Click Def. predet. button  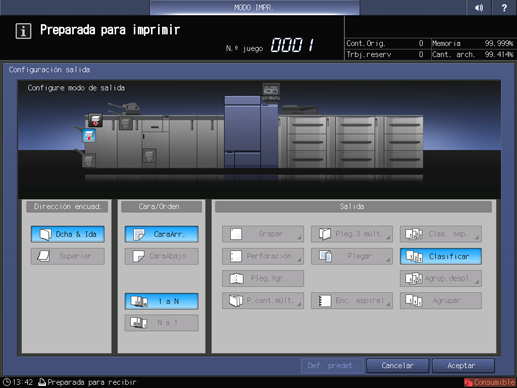[x=331, y=366]
